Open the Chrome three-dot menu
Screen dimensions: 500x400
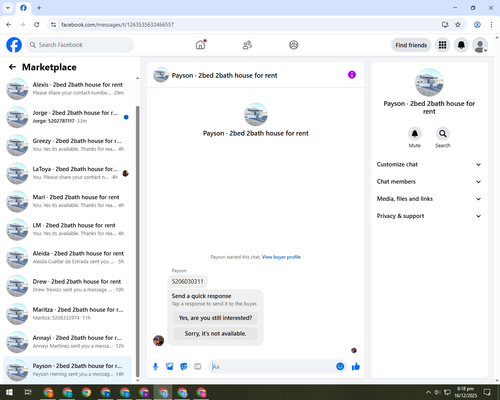point(491,25)
